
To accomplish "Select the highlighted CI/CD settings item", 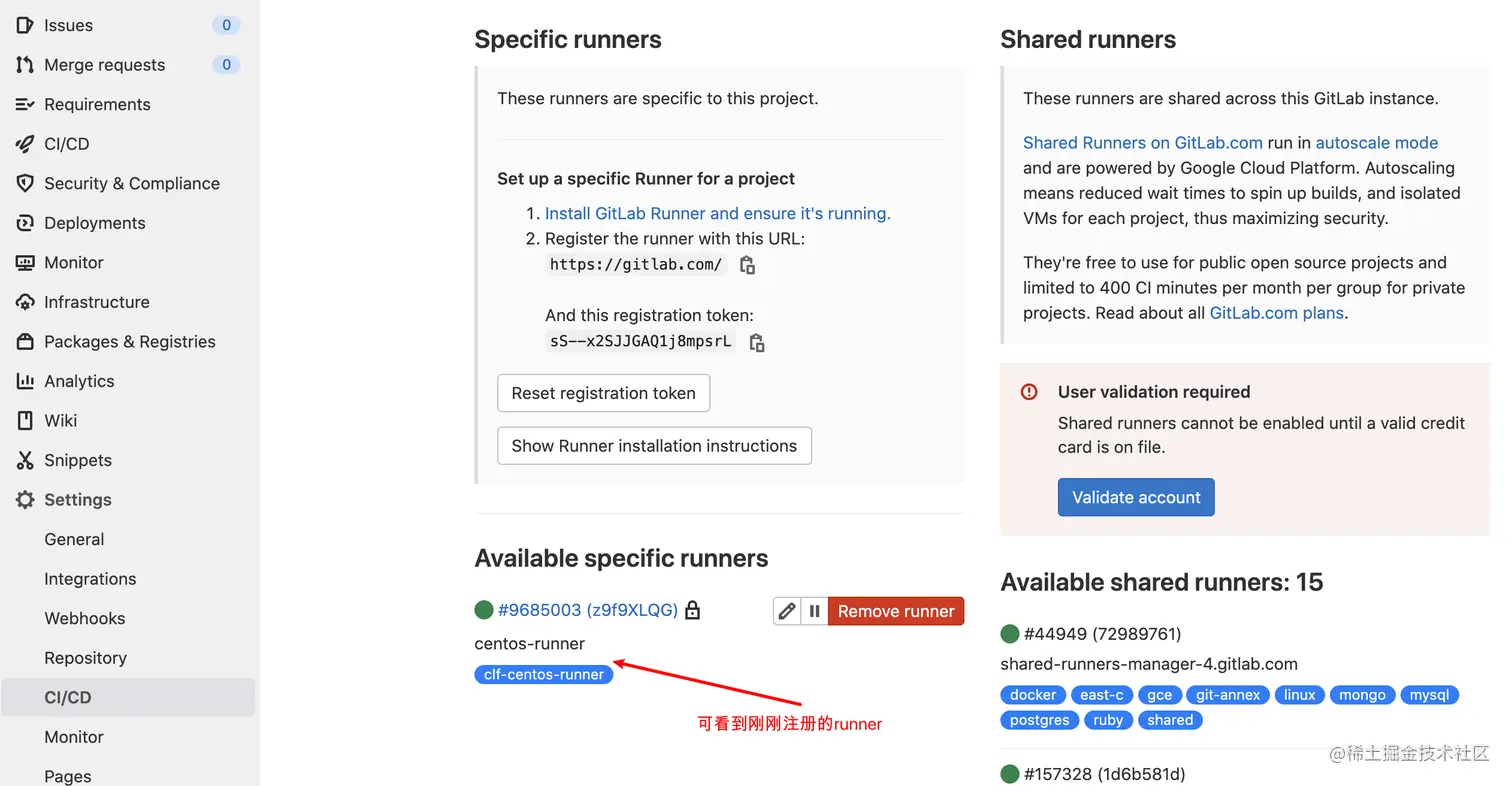I will click(128, 697).
